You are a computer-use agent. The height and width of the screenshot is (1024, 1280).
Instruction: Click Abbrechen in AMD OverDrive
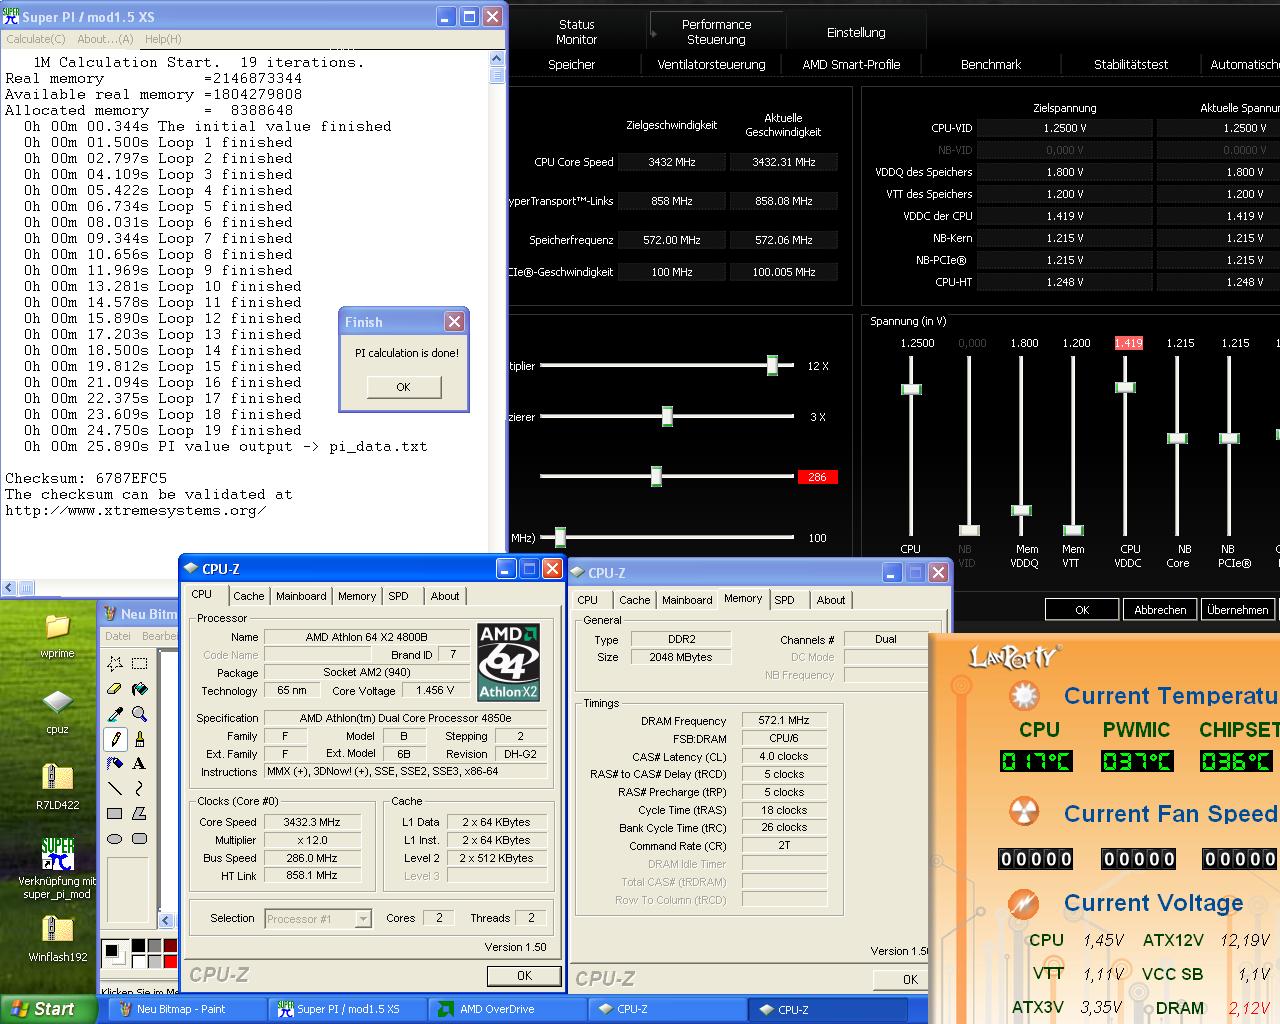point(1160,609)
